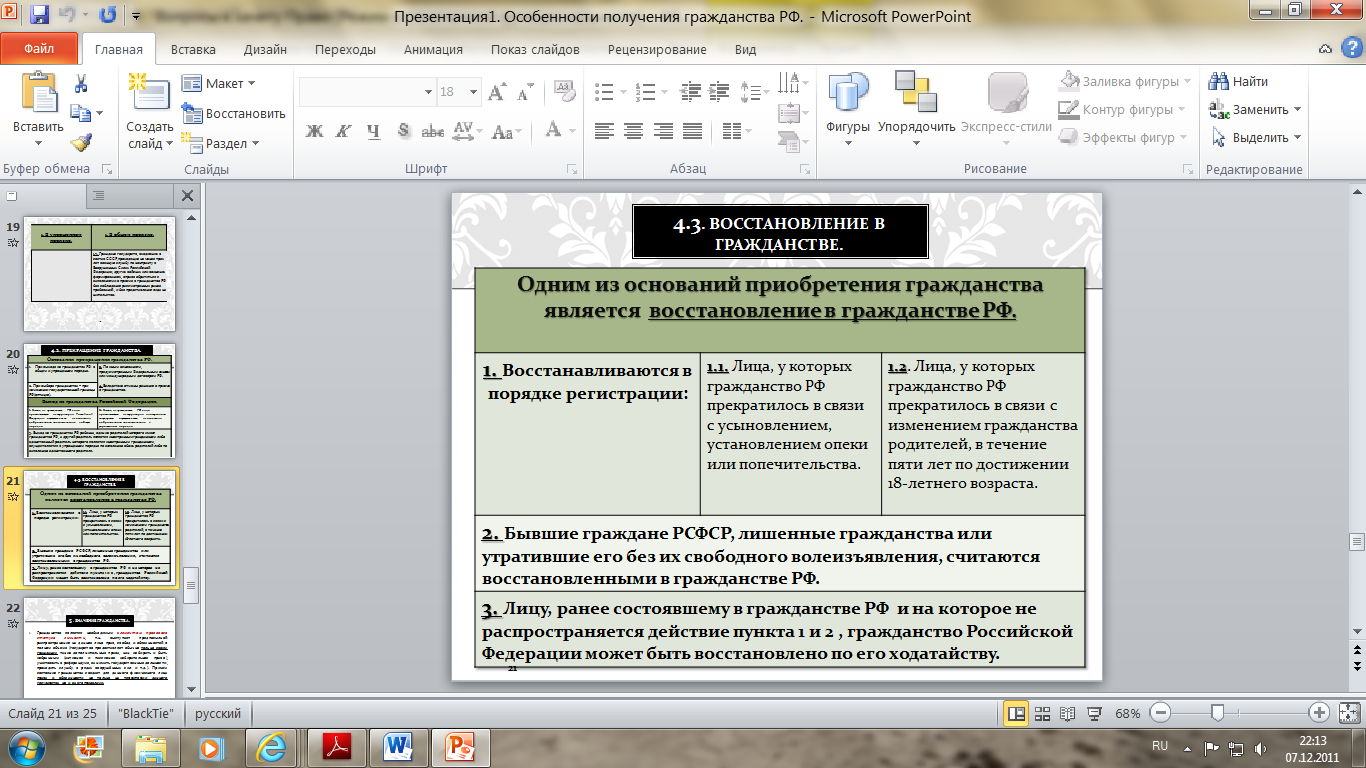
Task: Switch to Slide Sorter view icon
Action: coord(1043,714)
